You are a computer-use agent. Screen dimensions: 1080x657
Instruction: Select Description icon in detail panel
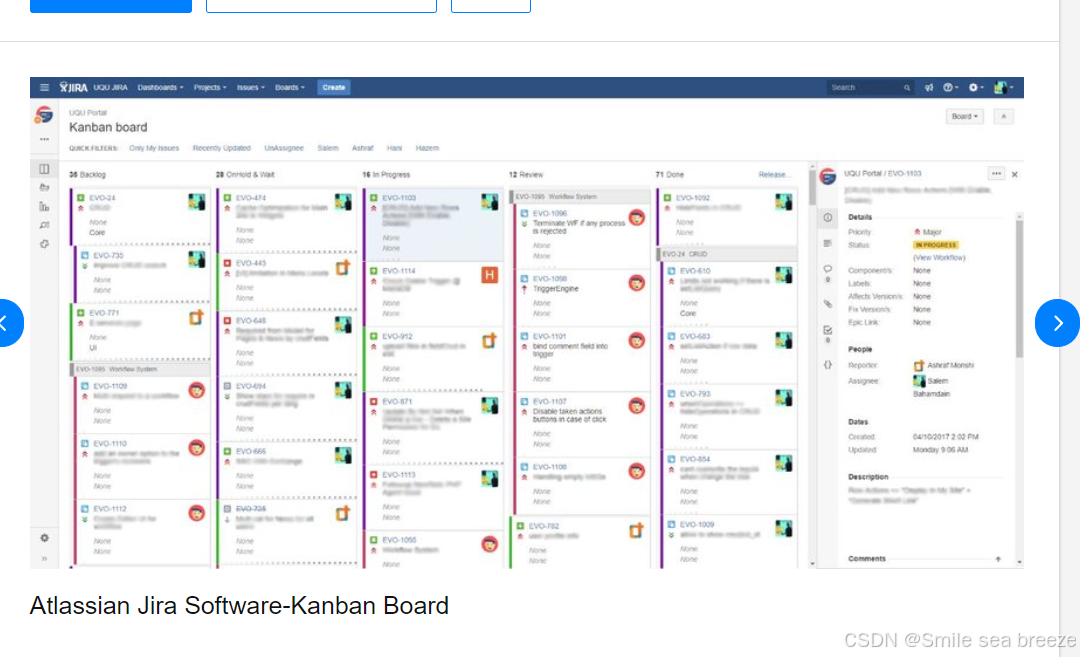(827, 243)
